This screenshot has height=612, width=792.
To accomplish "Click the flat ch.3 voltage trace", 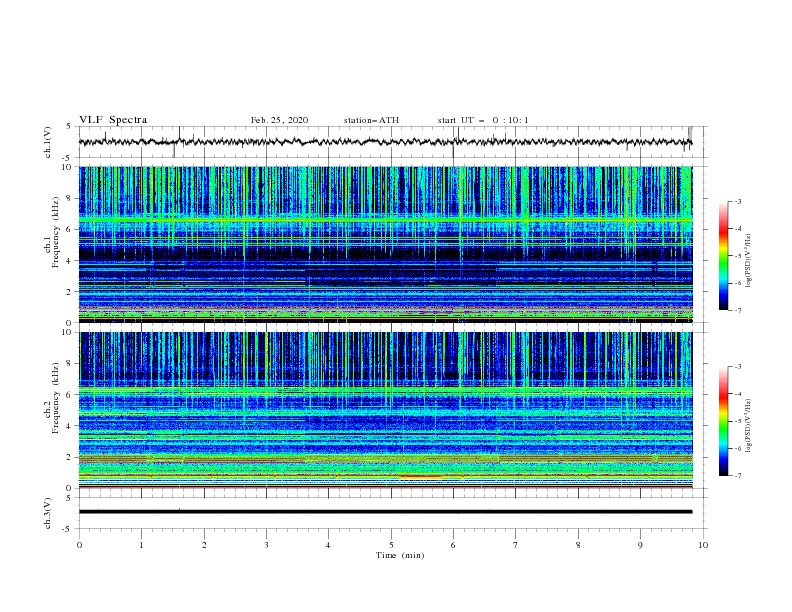I will pos(385,512).
